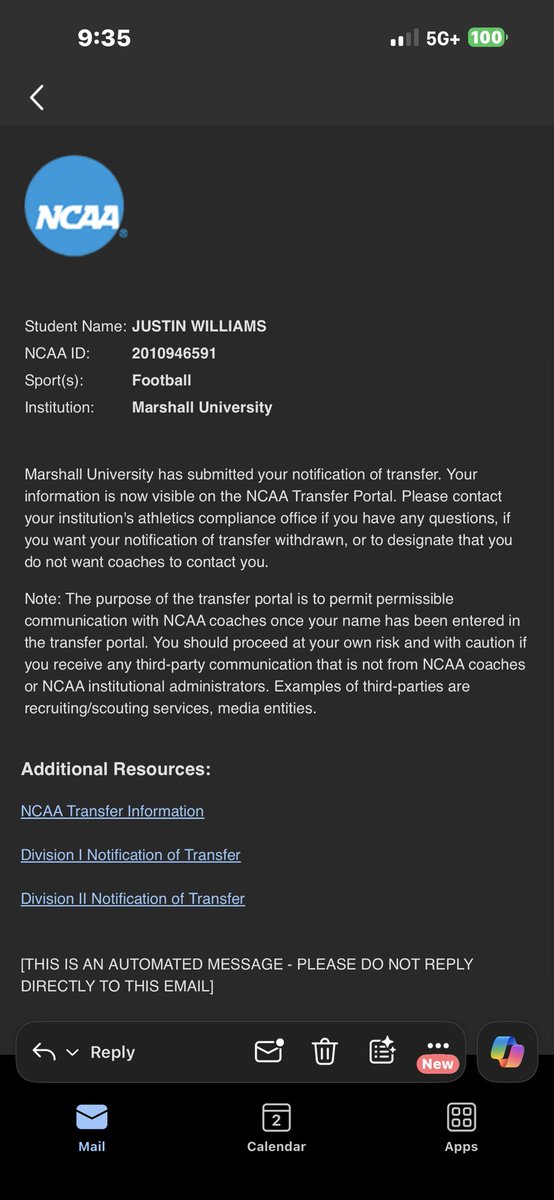Tap the battery indicator in status bar
The image size is (554, 1200).
tap(488, 38)
